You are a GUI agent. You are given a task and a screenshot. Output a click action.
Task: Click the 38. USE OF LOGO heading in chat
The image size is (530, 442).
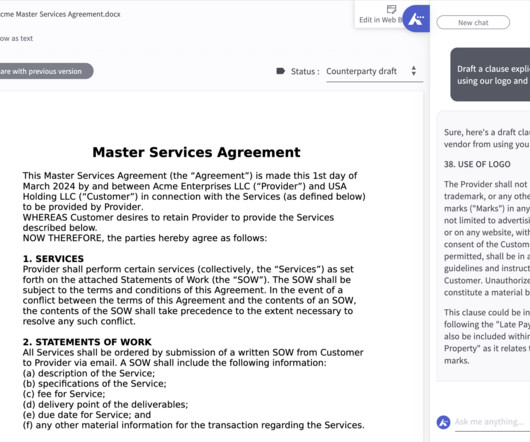(477, 164)
